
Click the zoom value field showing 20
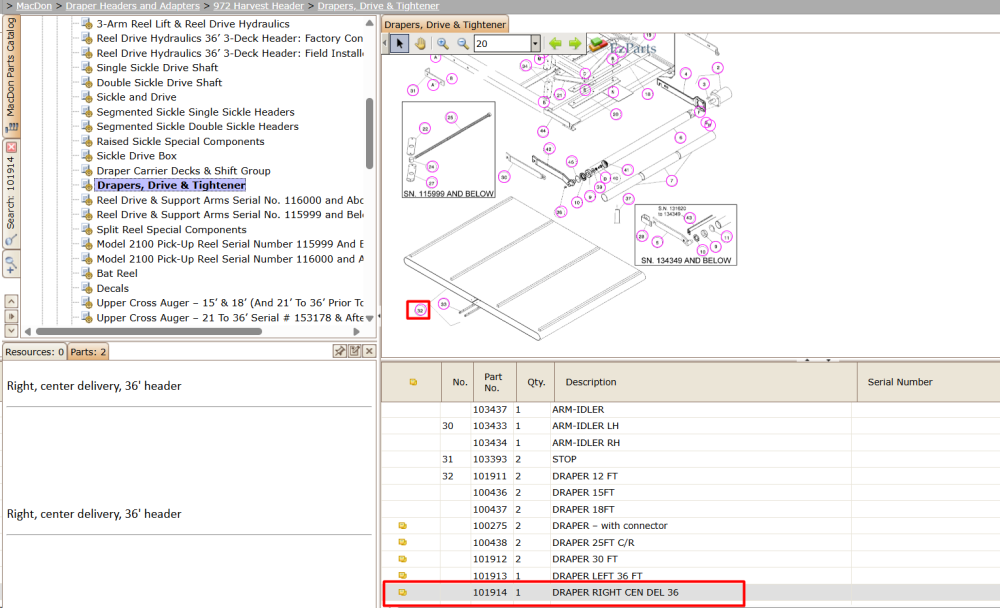coord(502,43)
